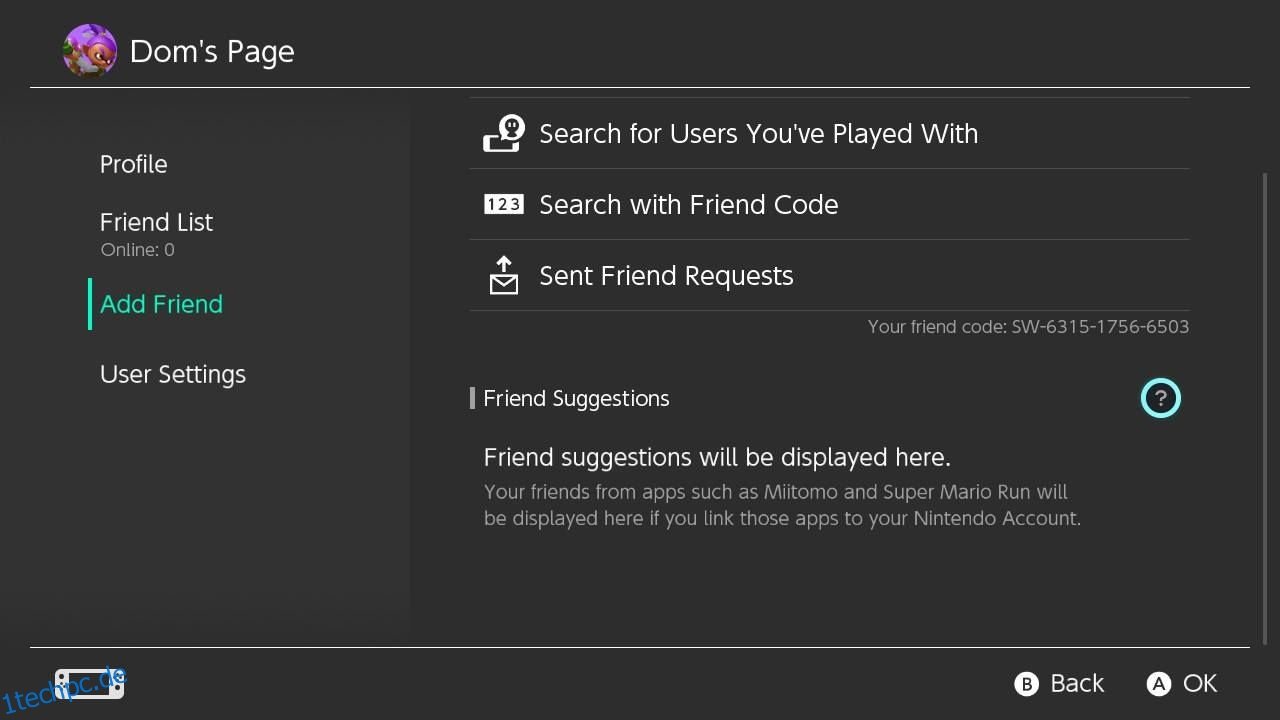Click the played-with users search icon

503,133
